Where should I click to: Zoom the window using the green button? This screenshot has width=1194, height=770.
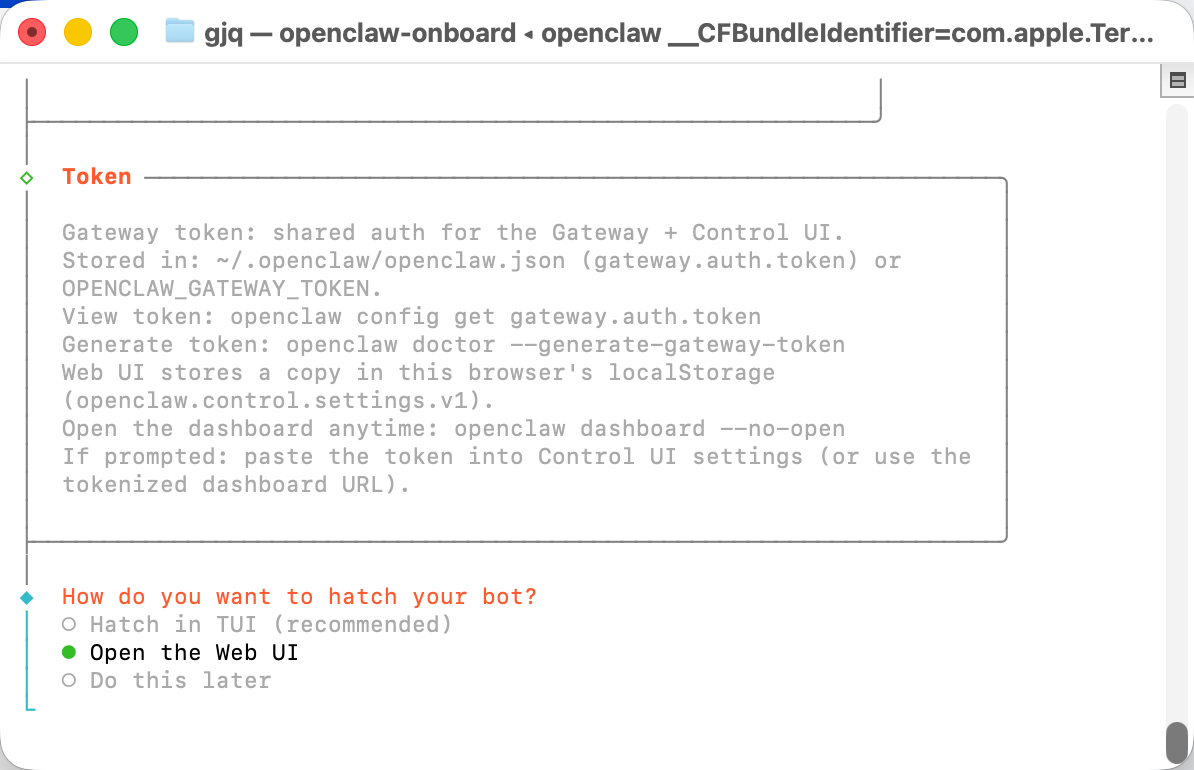click(x=124, y=33)
